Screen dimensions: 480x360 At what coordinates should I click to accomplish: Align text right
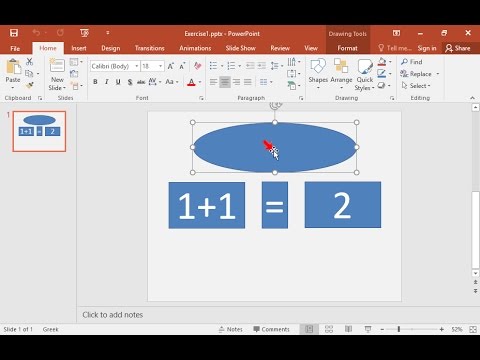pos(236,82)
